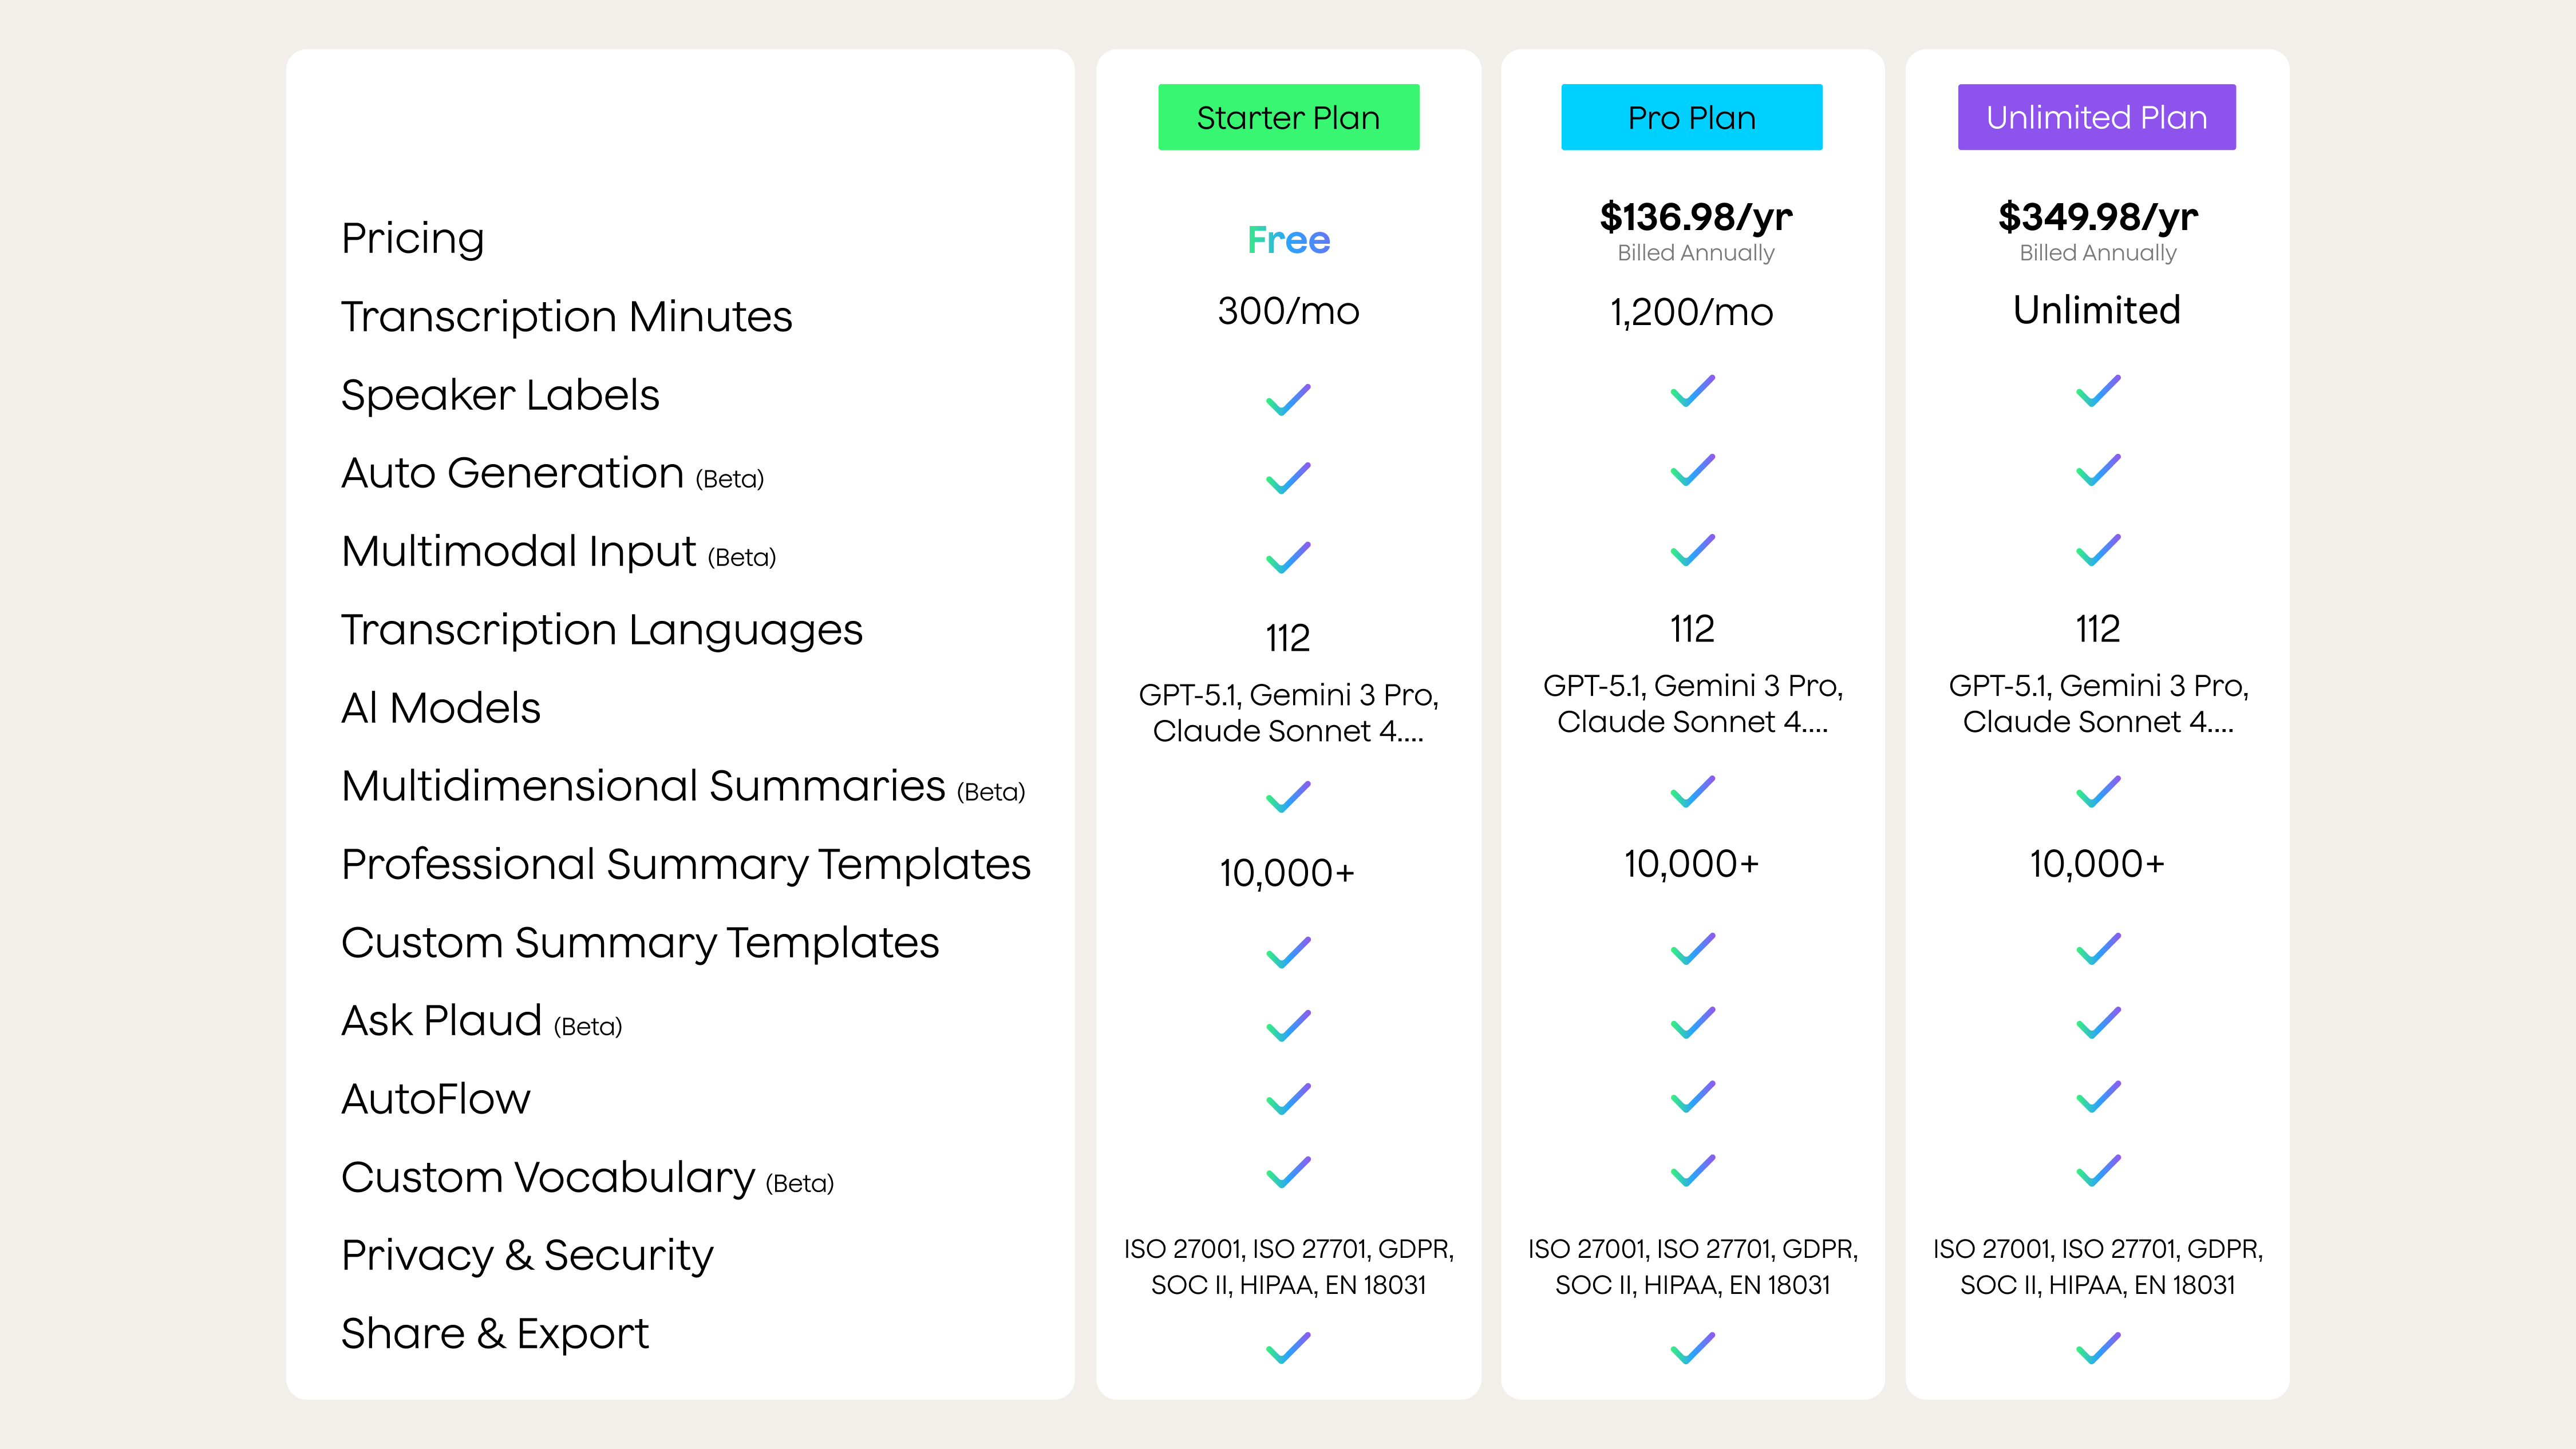Viewport: 2576px width, 1449px height.
Task: Click the Free price in Starter Plan
Action: (1288, 240)
